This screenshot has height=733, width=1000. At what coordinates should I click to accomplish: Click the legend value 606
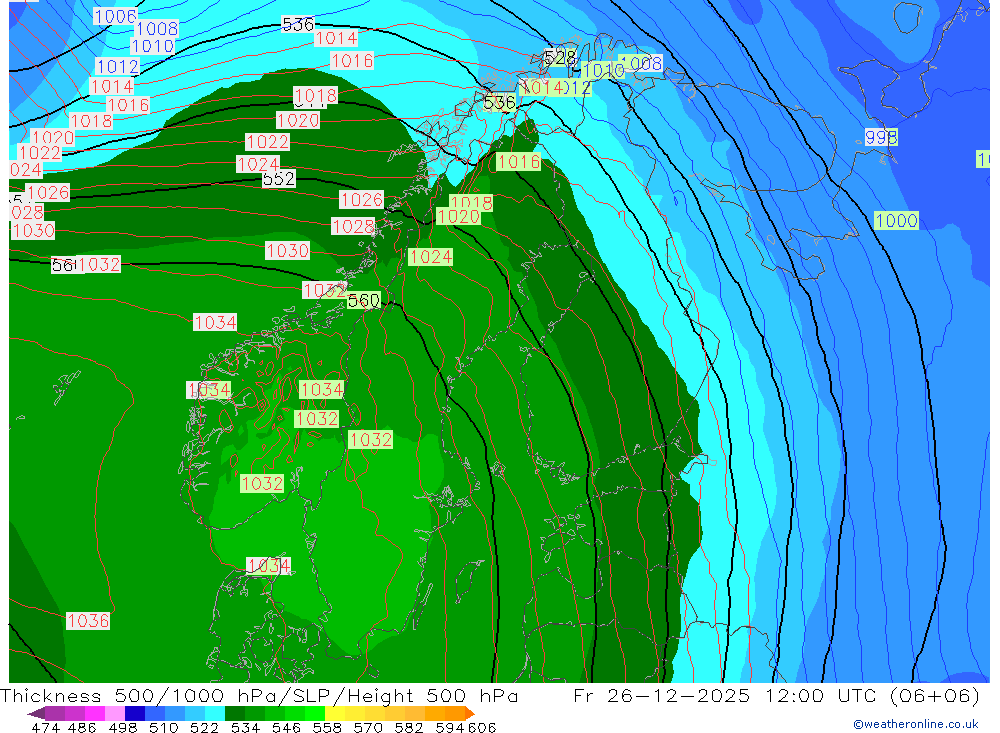pyautogui.click(x=482, y=727)
